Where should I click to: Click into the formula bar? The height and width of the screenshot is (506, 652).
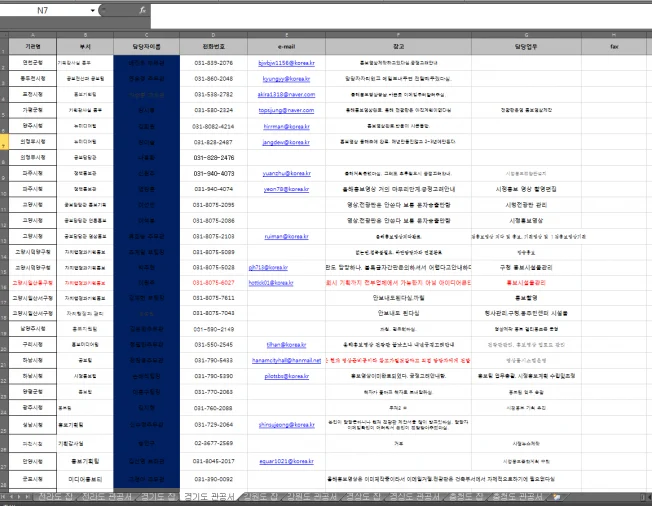(x=401, y=16)
